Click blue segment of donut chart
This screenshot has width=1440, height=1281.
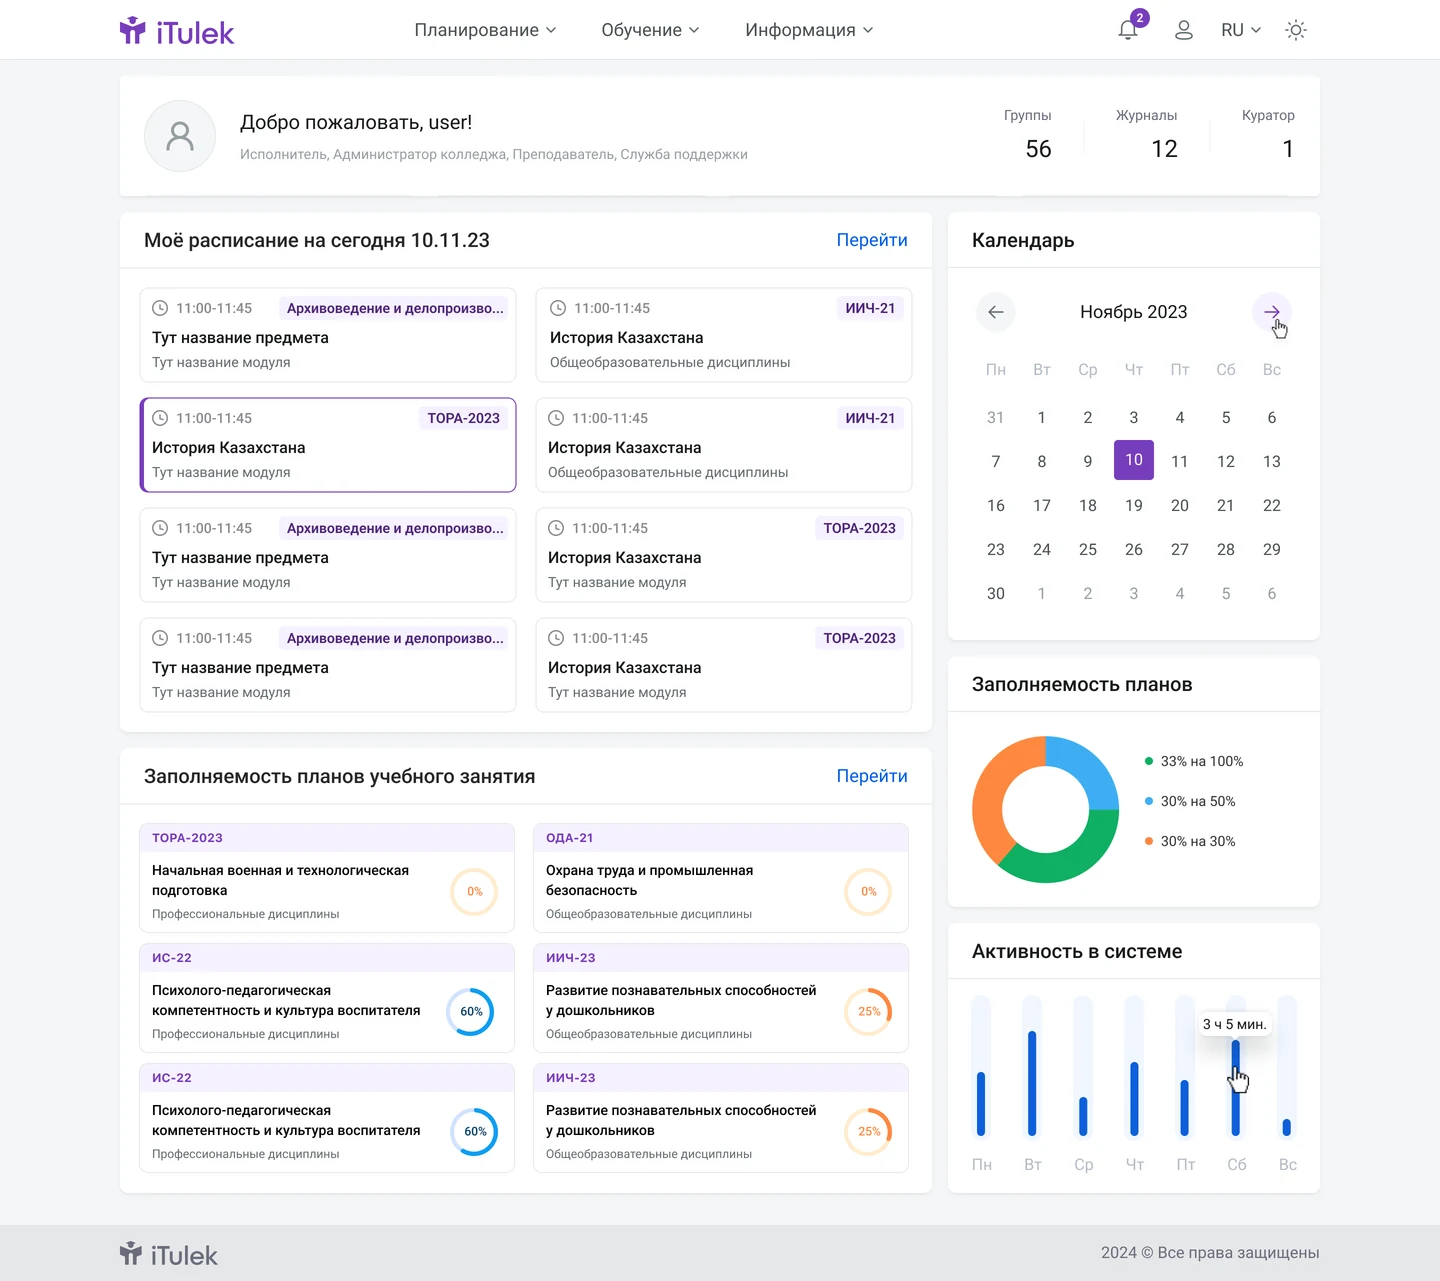(1090, 769)
